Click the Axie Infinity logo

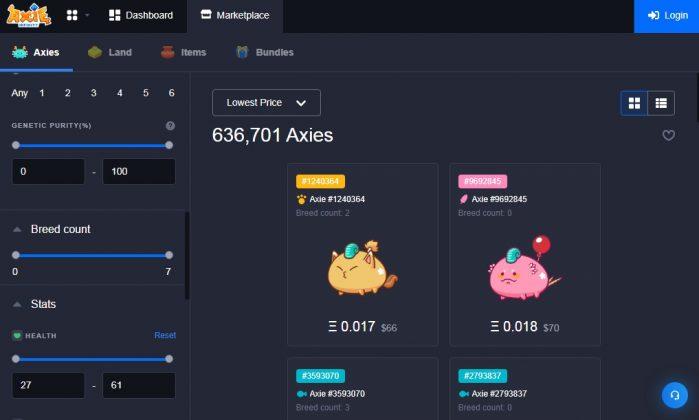[29, 15]
